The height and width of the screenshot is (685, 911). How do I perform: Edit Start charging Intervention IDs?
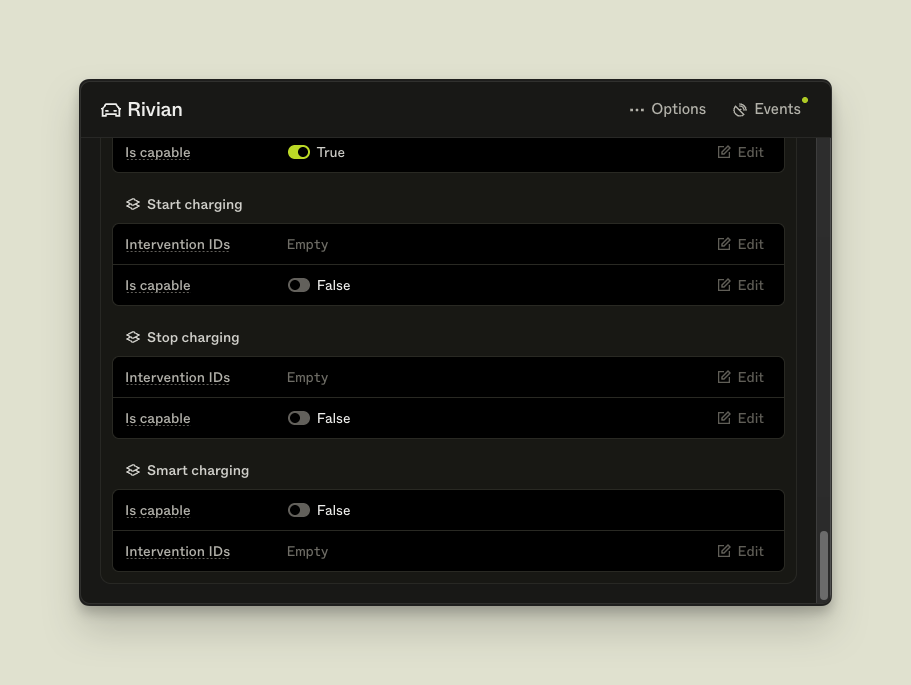[740, 244]
